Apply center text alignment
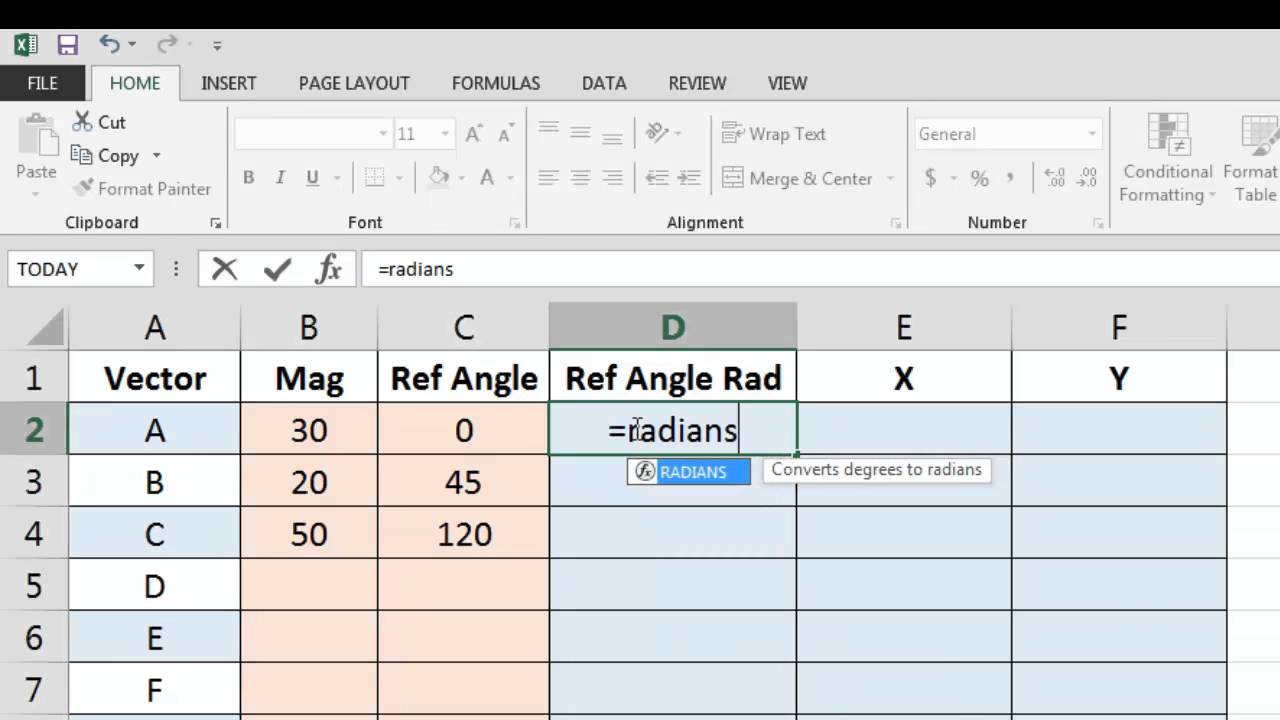Screen dimensions: 1280x720 point(580,178)
